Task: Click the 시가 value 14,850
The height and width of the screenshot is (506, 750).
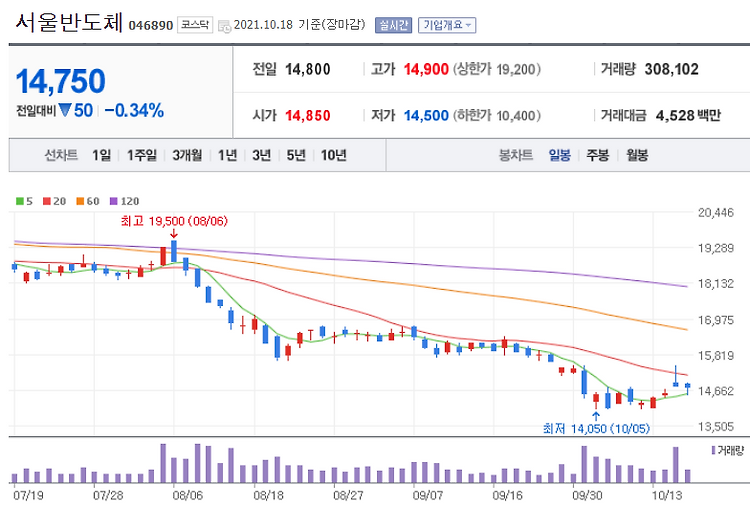Action: pos(308,115)
